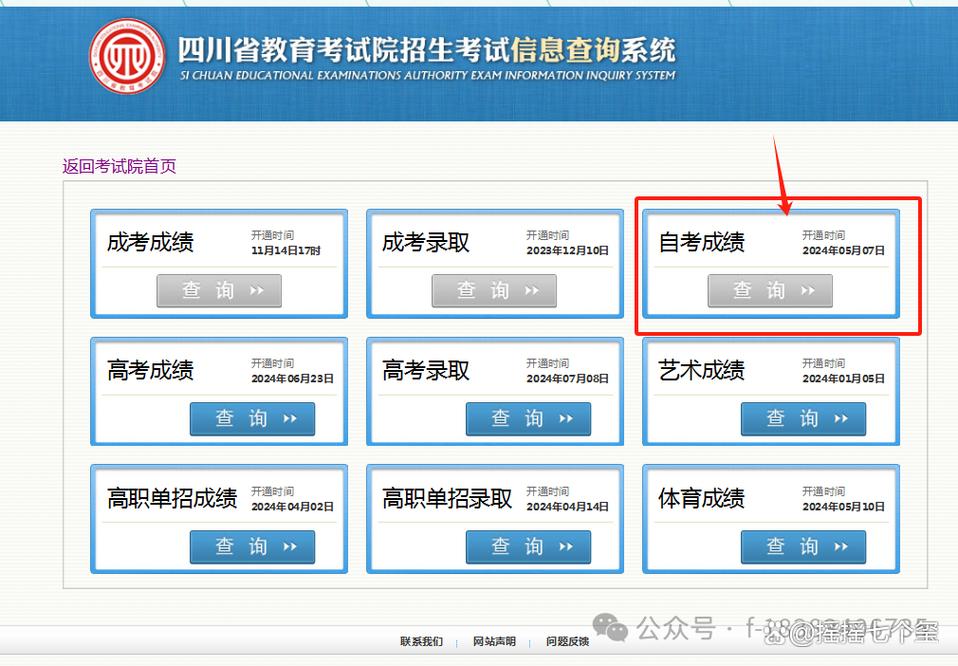This screenshot has height=666, width=958.
Task: Click the 查询 button for 成考录取
Action: (x=494, y=291)
